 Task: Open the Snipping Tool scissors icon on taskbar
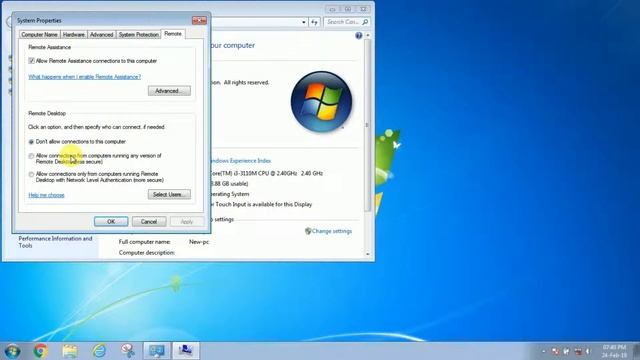click(x=128, y=351)
